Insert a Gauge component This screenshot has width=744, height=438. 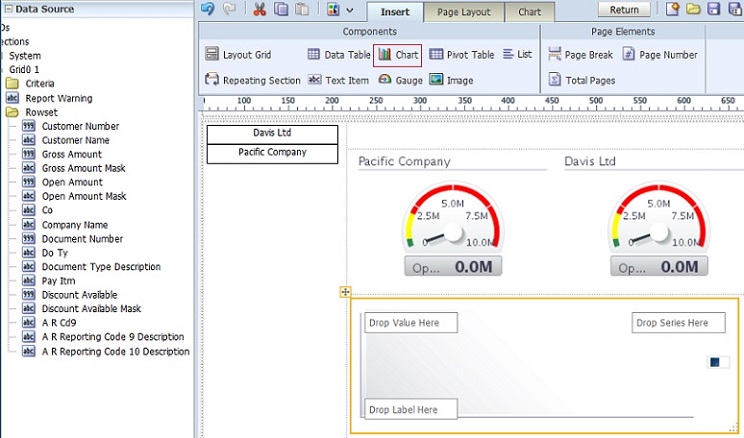coord(400,80)
